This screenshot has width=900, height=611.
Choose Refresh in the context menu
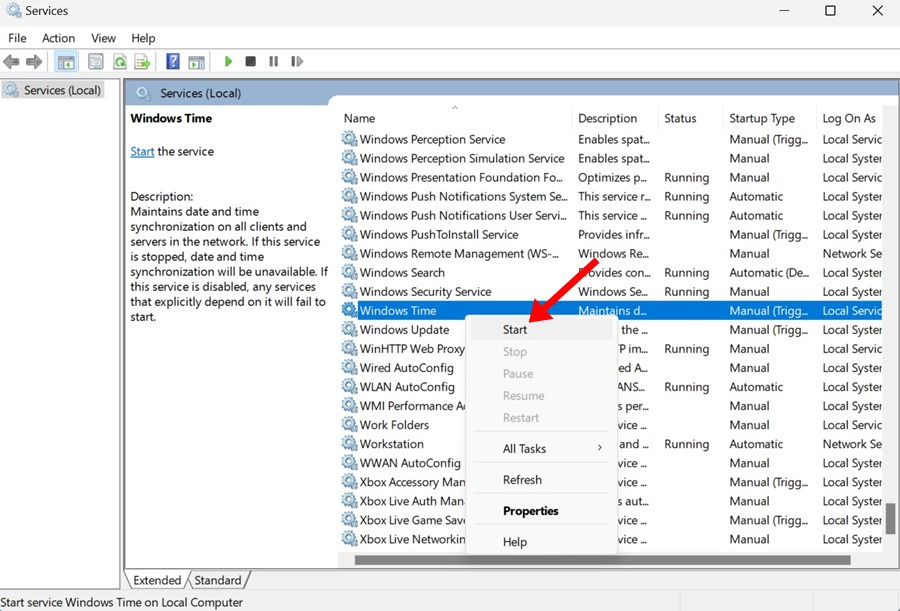[541, 479]
